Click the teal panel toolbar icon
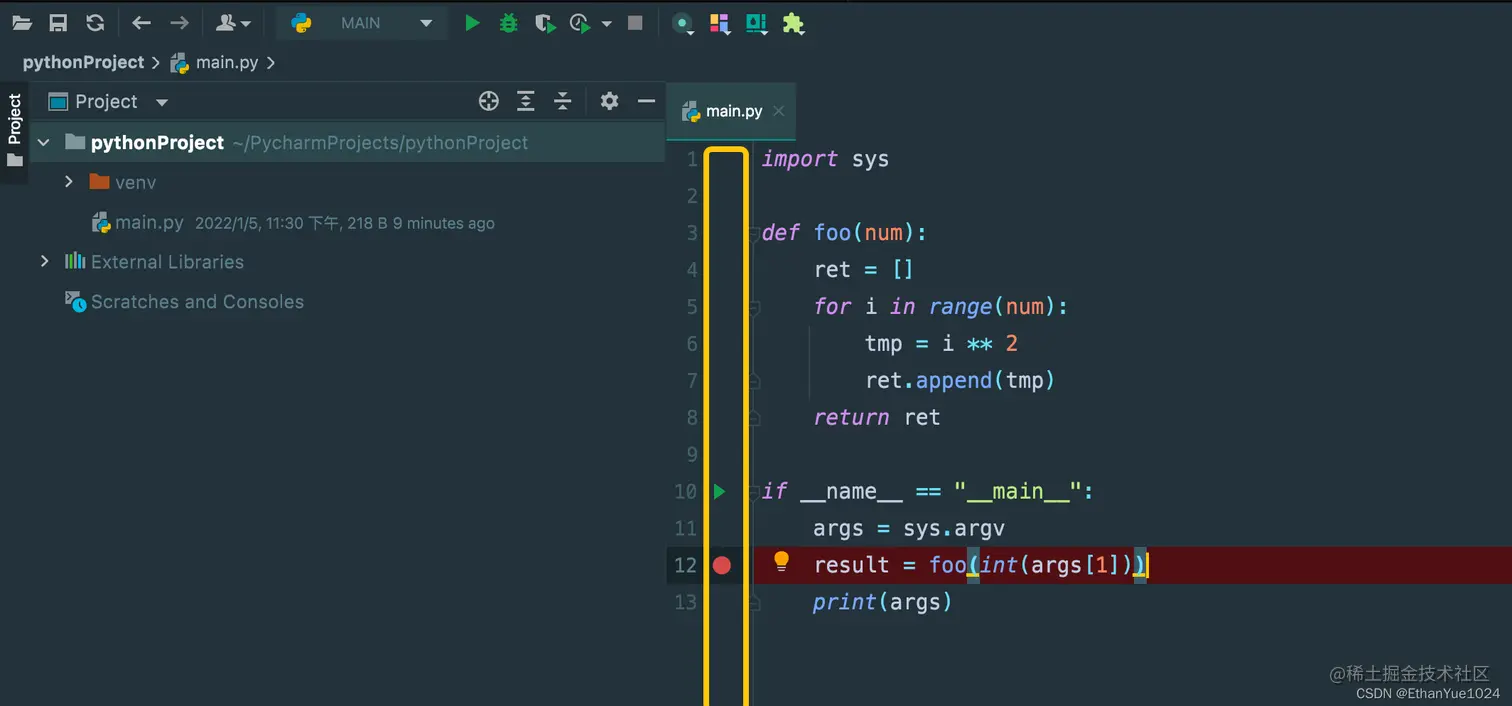Image resolution: width=1512 pixels, height=706 pixels. [756, 24]
